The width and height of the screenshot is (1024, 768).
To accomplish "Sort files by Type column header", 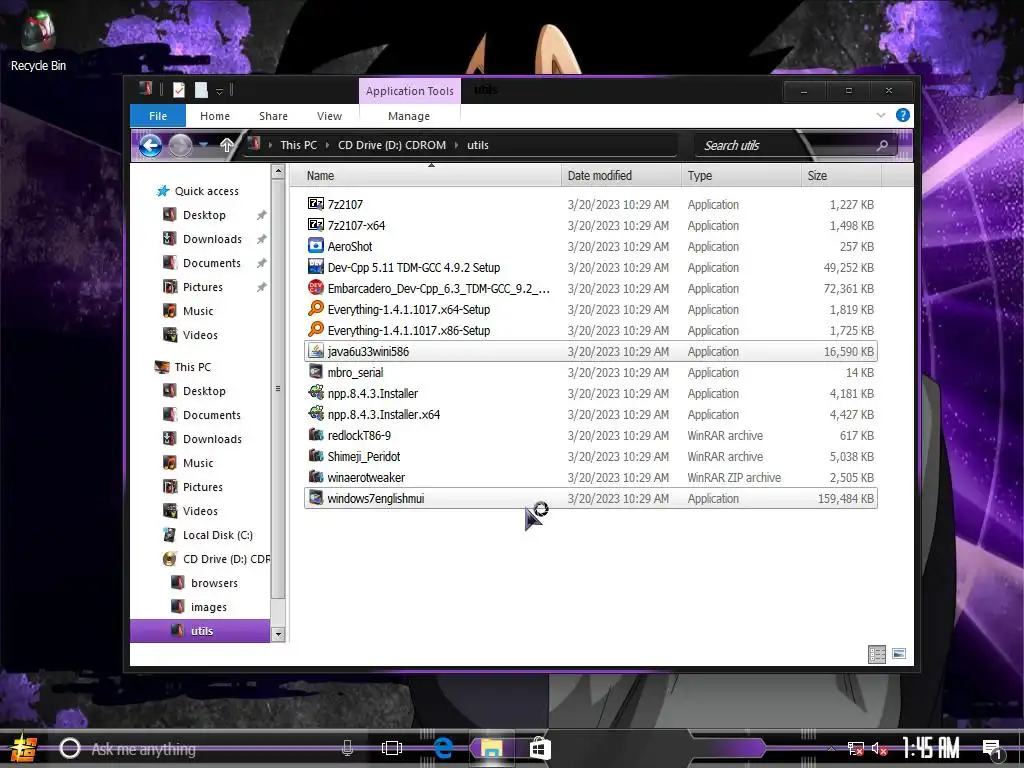I will click(741, 175).
